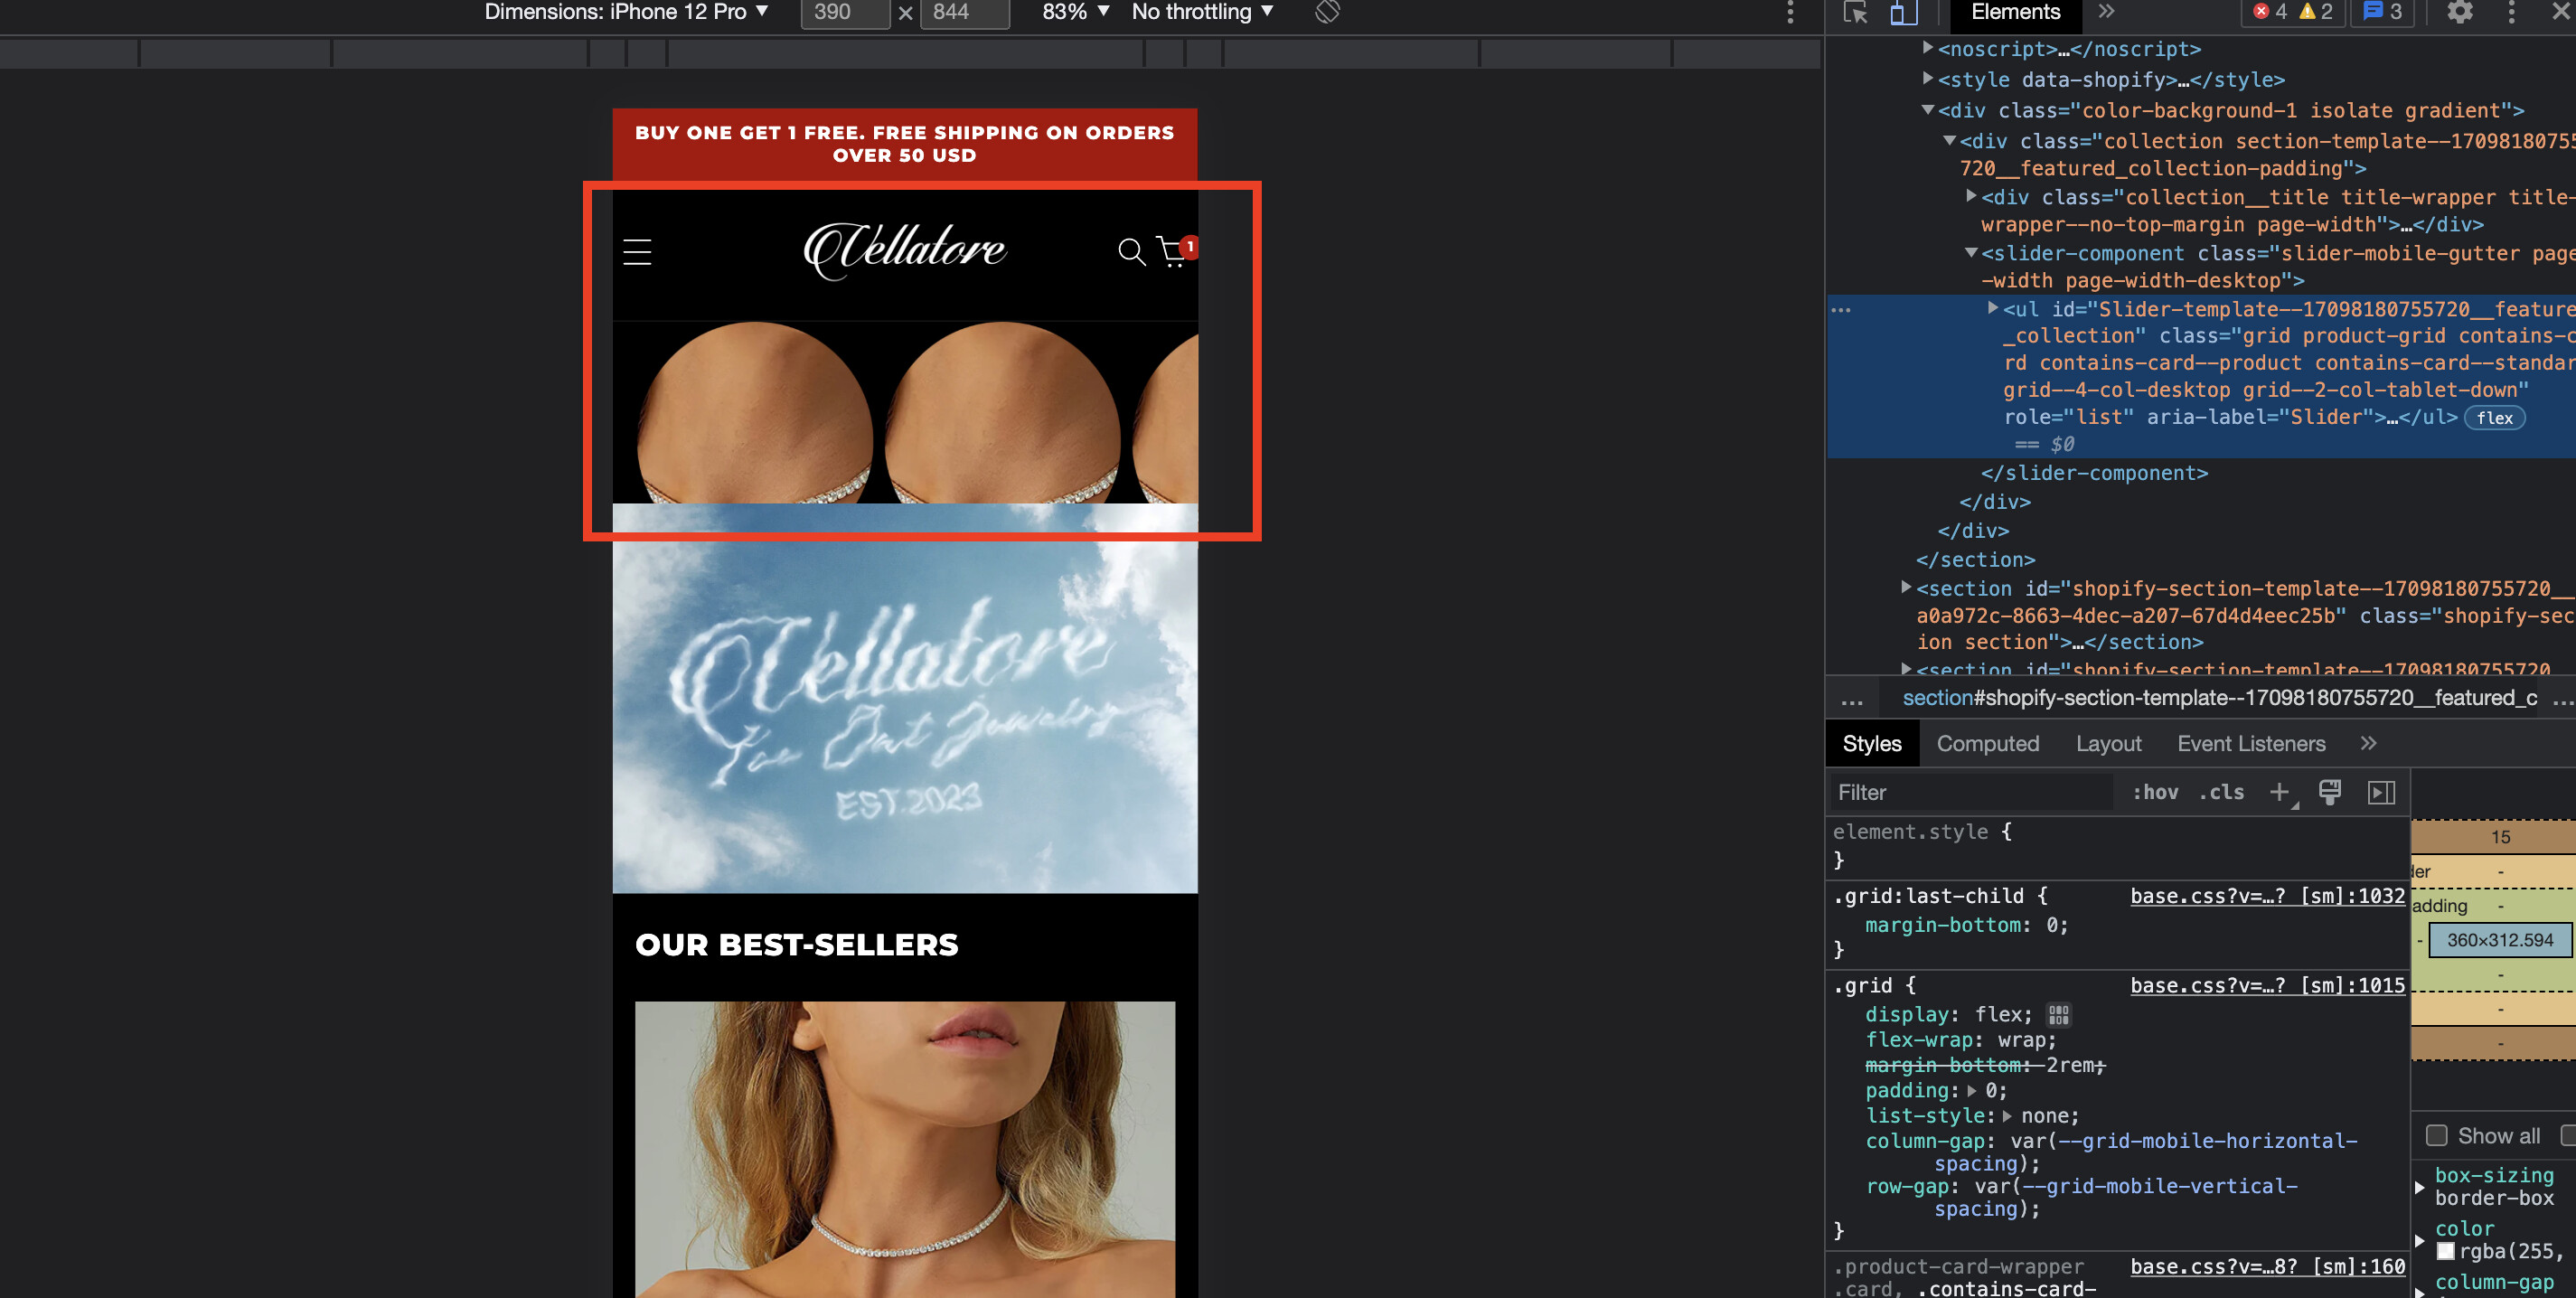Expand the list-style shorthand in .grid rule
Screen dimensions: 2576x1298
tap(2007, 1116)
